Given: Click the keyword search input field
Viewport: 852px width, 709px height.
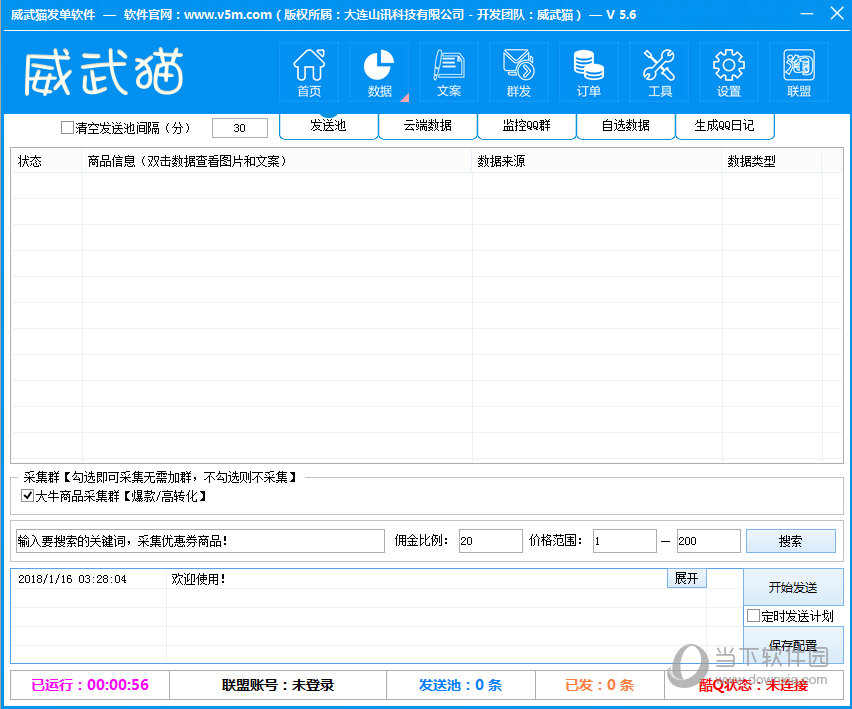Looking at the screenshot, I should [x=200, y=541].
